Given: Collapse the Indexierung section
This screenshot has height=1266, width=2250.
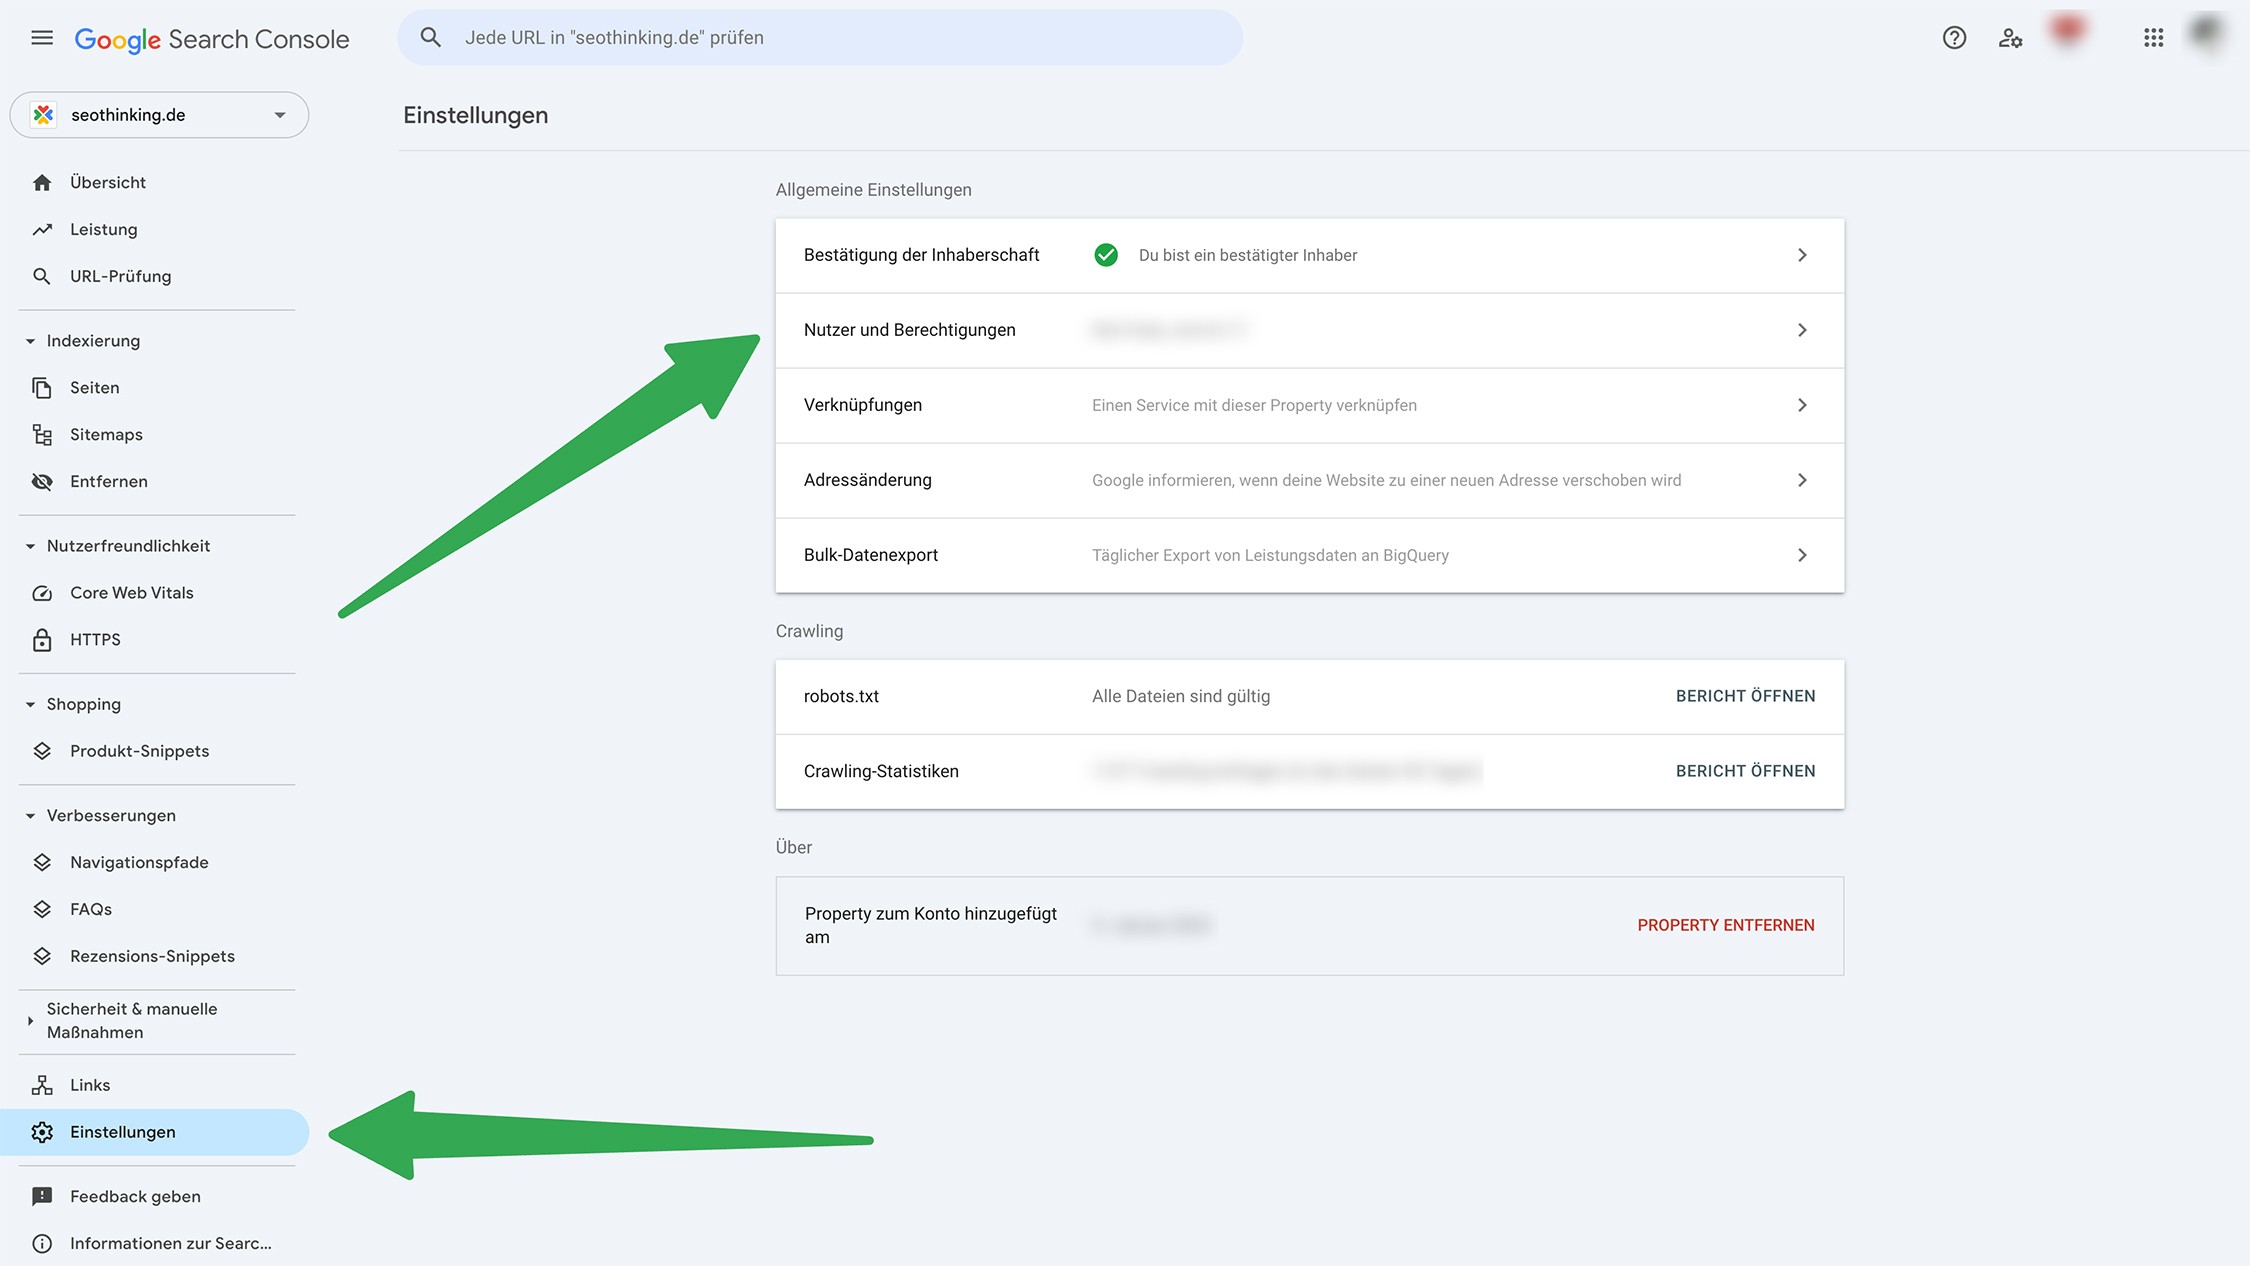Looking at the screenshot, I should pos(30,341).
